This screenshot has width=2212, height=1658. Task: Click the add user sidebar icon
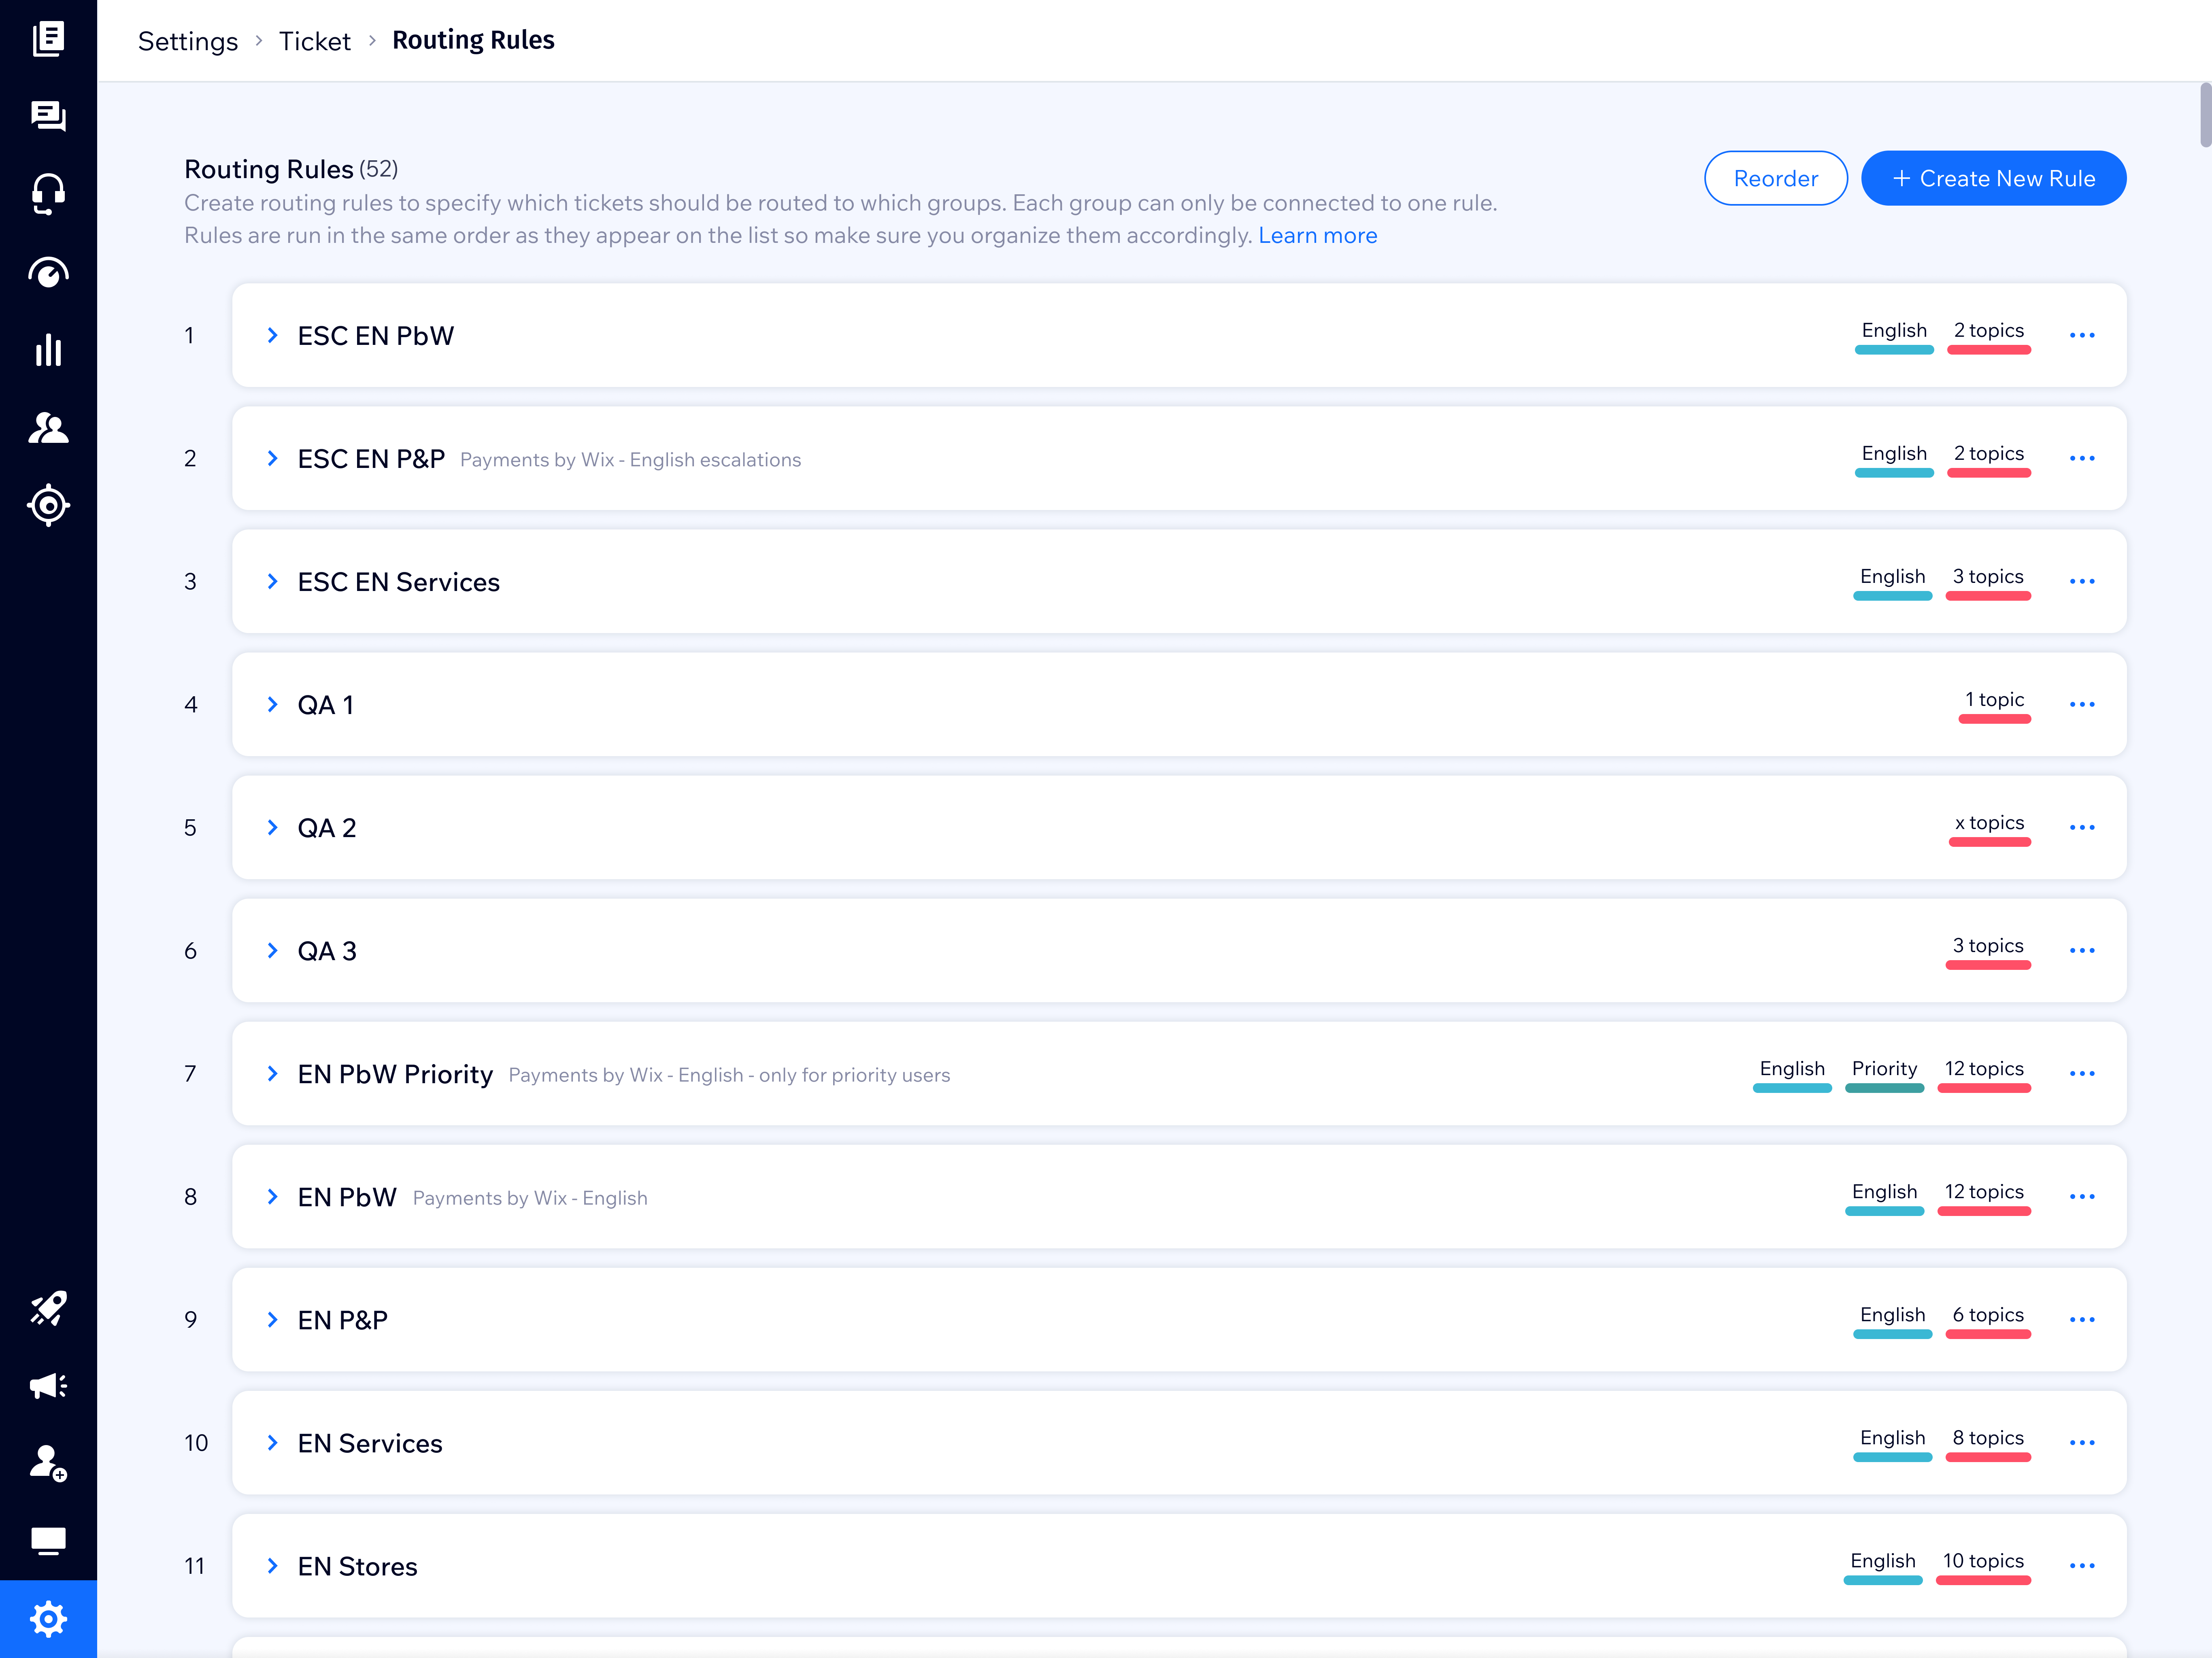pyautogui.click(x=48, y=1463)
